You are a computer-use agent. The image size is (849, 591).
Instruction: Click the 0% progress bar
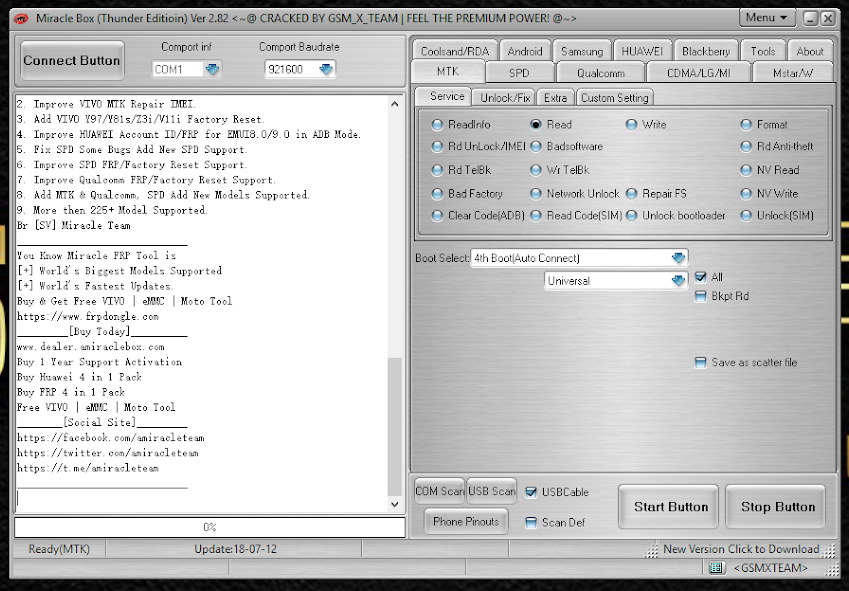(x=210, y=527)
